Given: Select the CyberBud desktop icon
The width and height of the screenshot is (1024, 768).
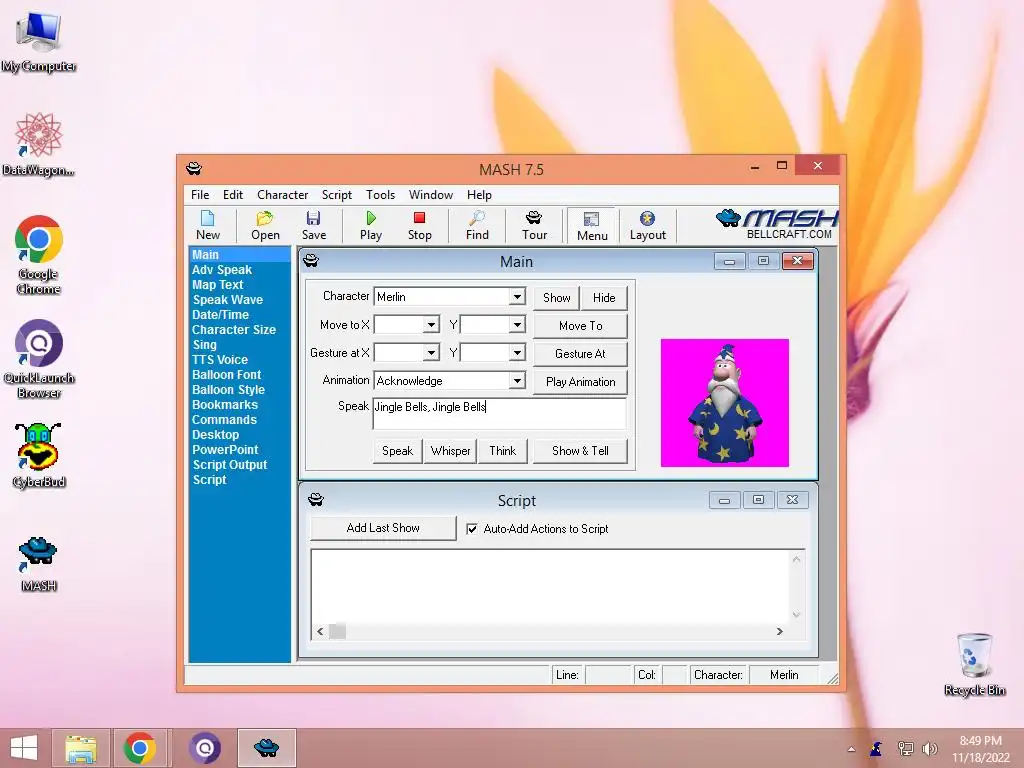Looking at the screenshot, I should [x=39, y=455].
